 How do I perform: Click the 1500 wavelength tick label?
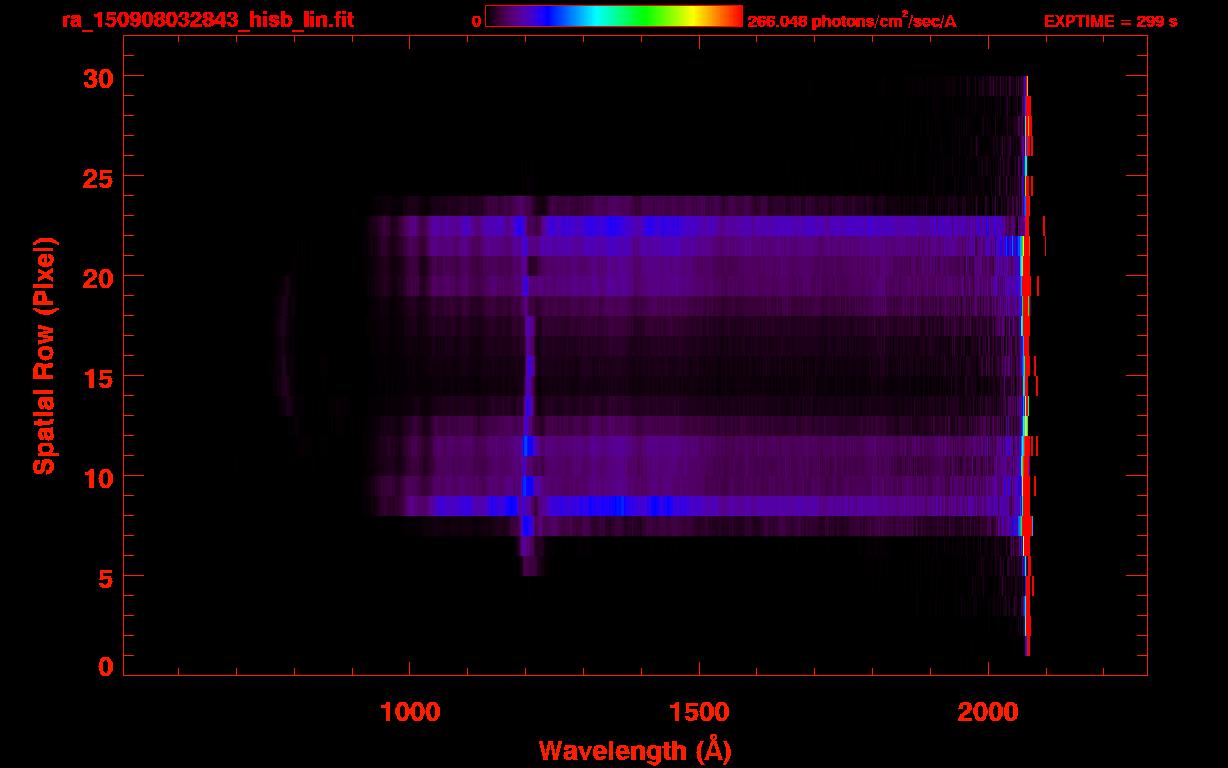point(699,712)
